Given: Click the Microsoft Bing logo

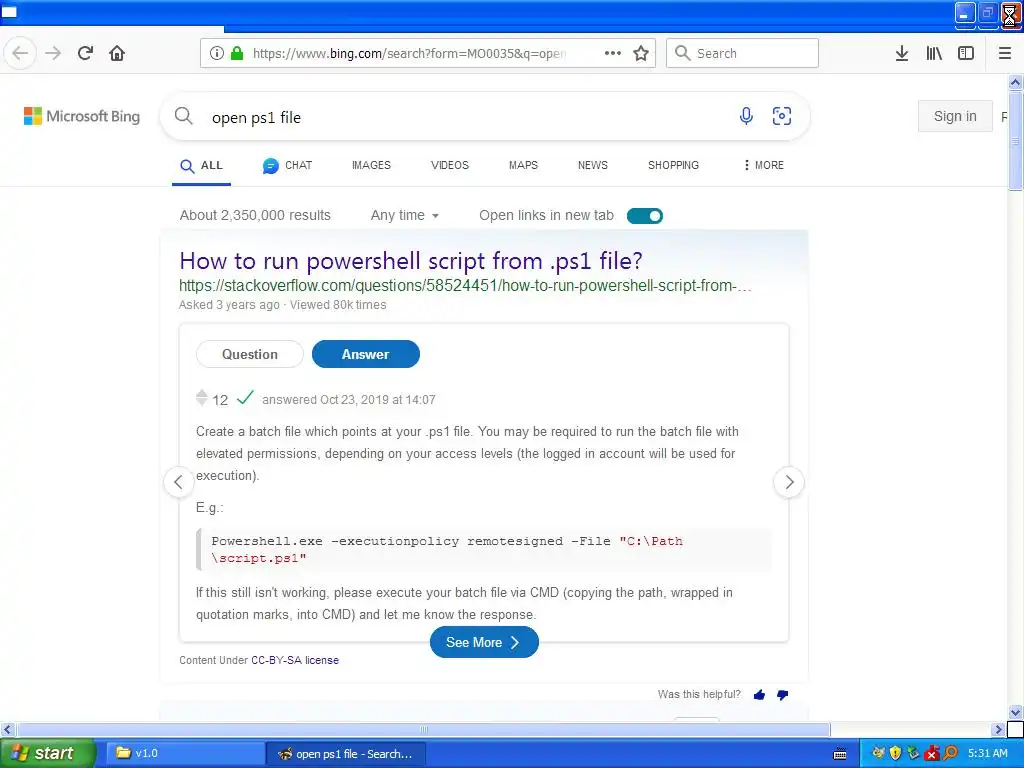Looking at the screenshot, I should tap(82, 116).
